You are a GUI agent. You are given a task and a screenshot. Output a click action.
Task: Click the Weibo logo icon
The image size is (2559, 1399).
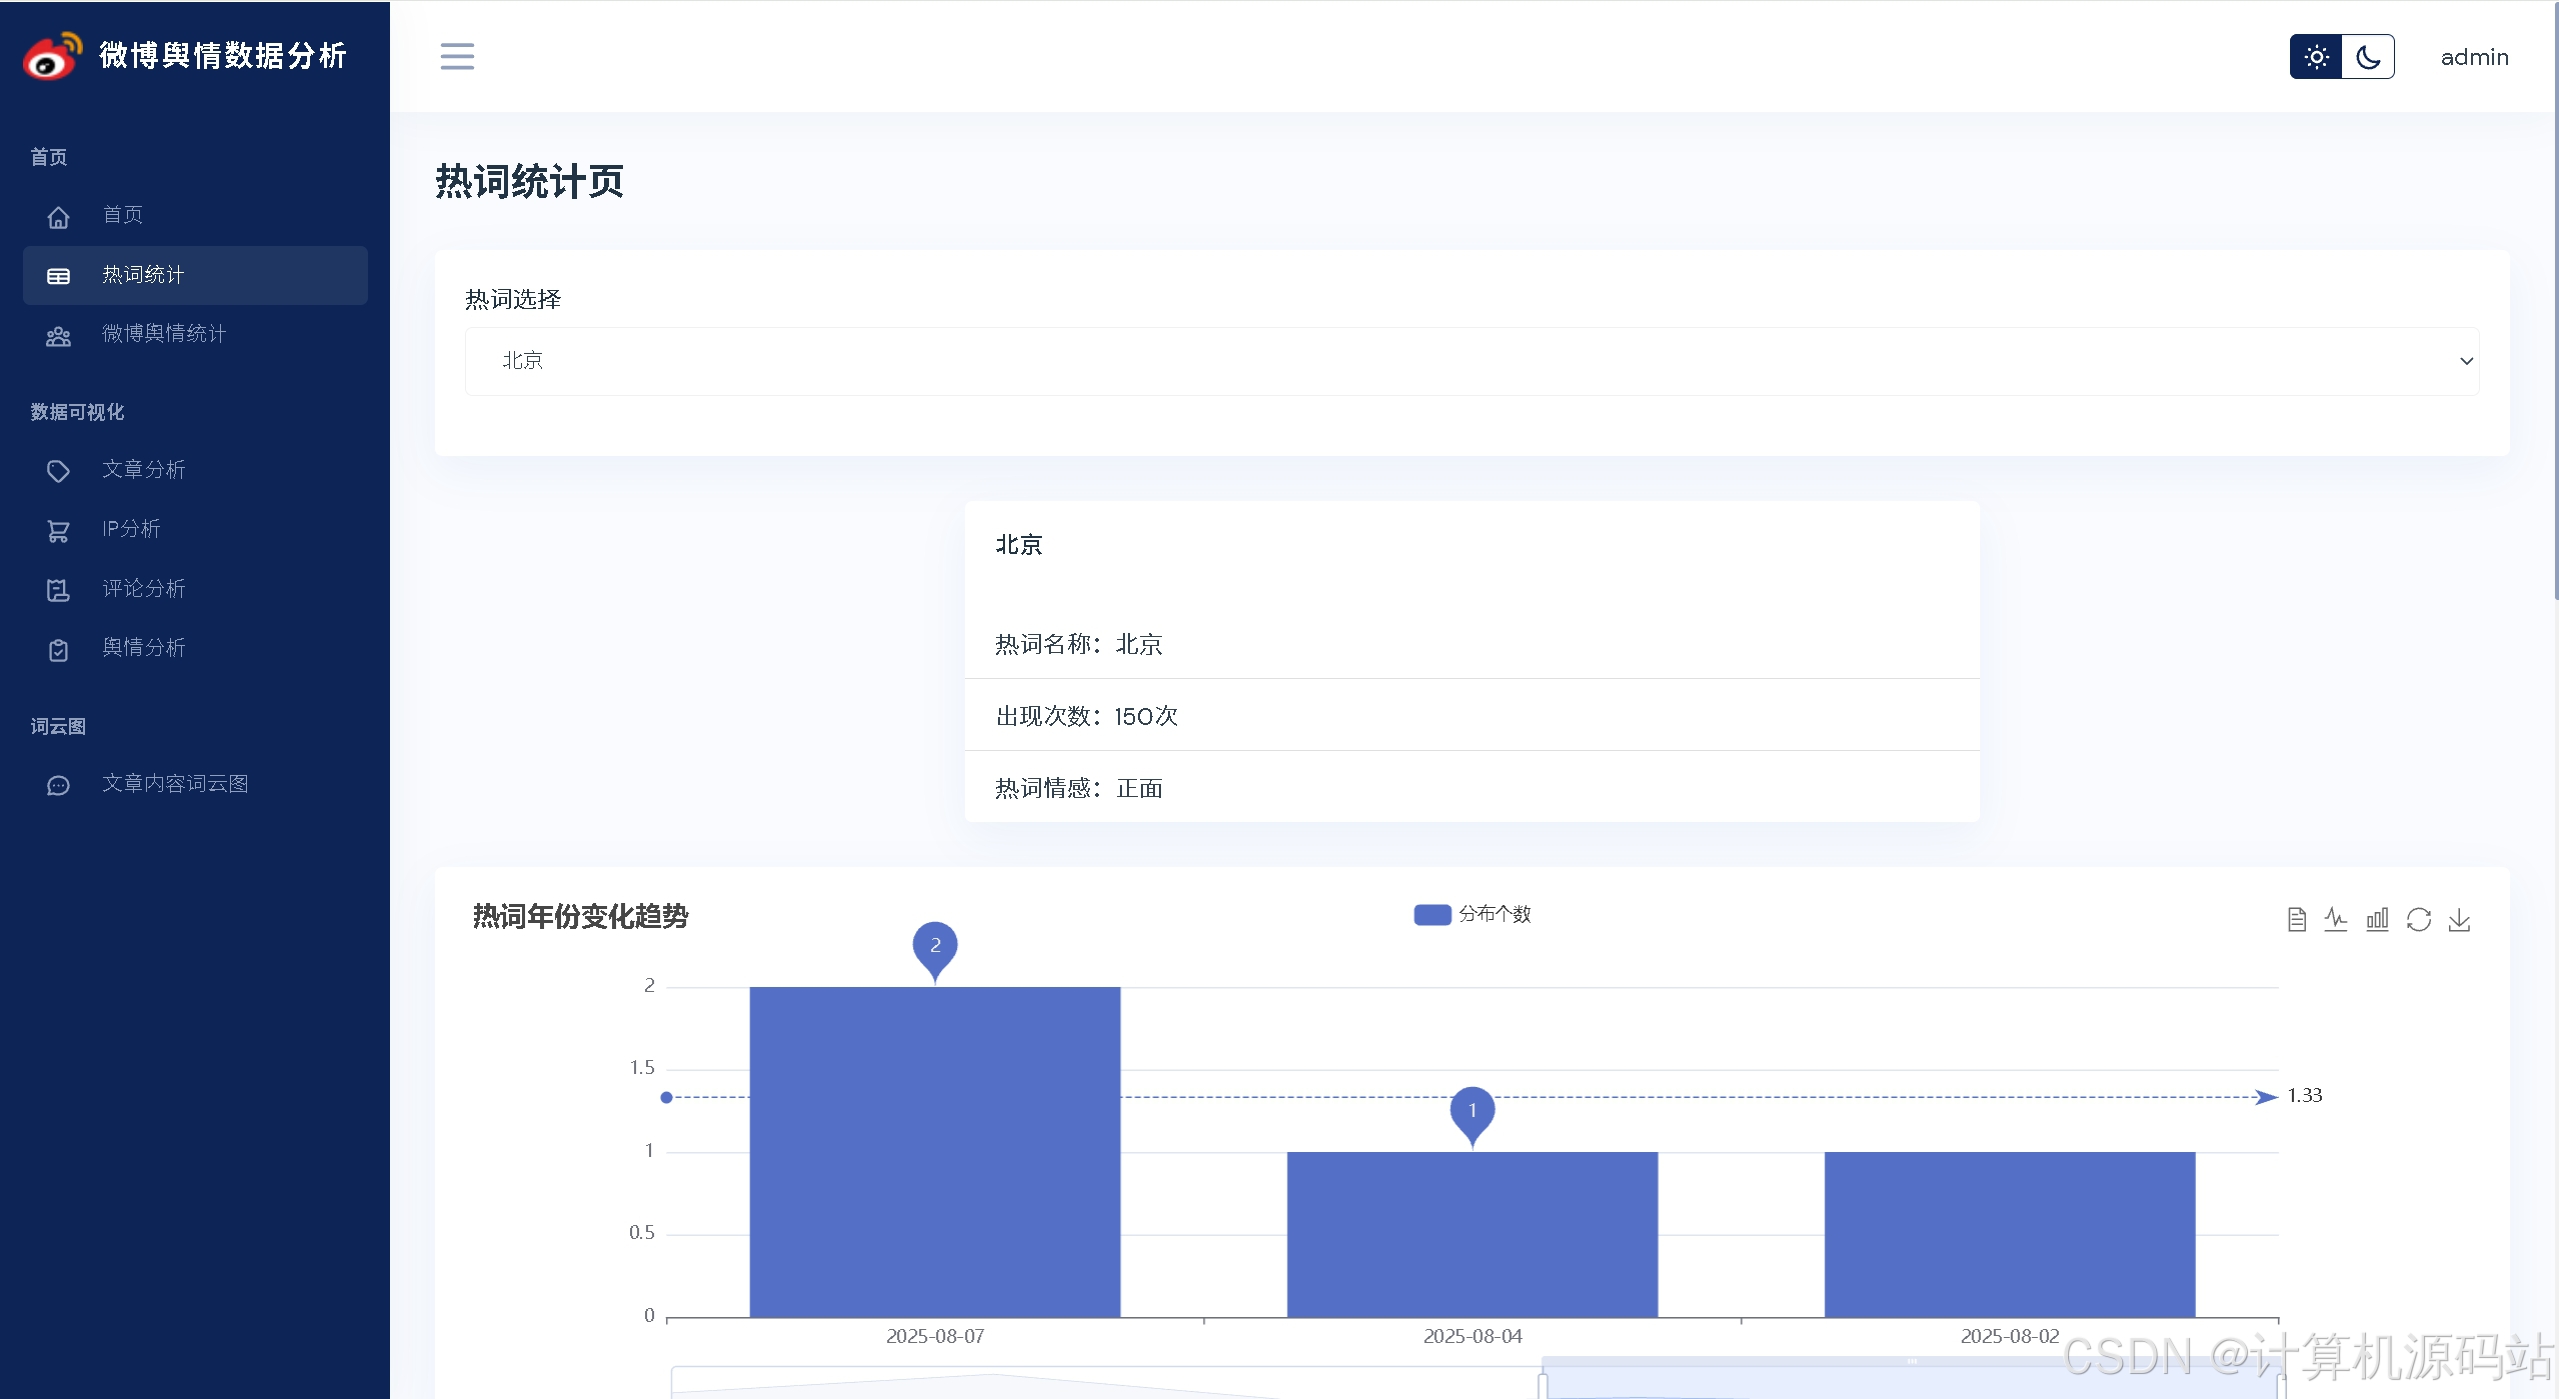click(x=51, y=56)
